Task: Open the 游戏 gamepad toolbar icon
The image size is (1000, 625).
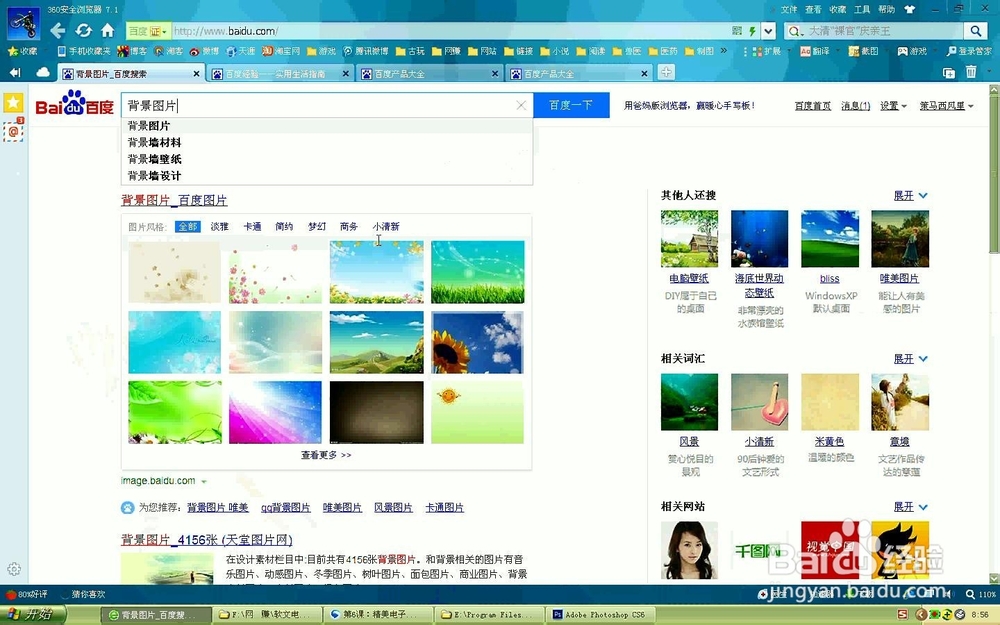Action: click(913, 51)
